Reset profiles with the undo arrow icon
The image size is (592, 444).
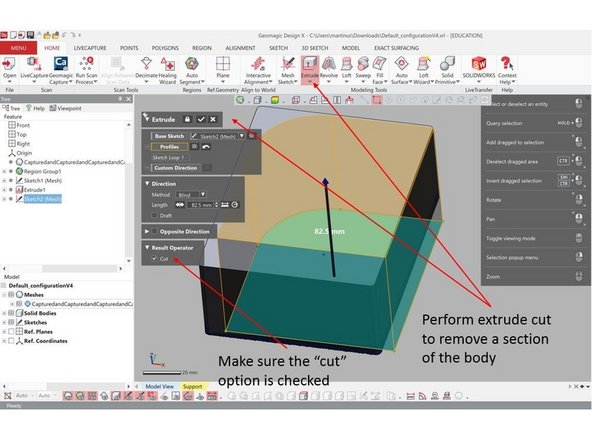point(206,147)
